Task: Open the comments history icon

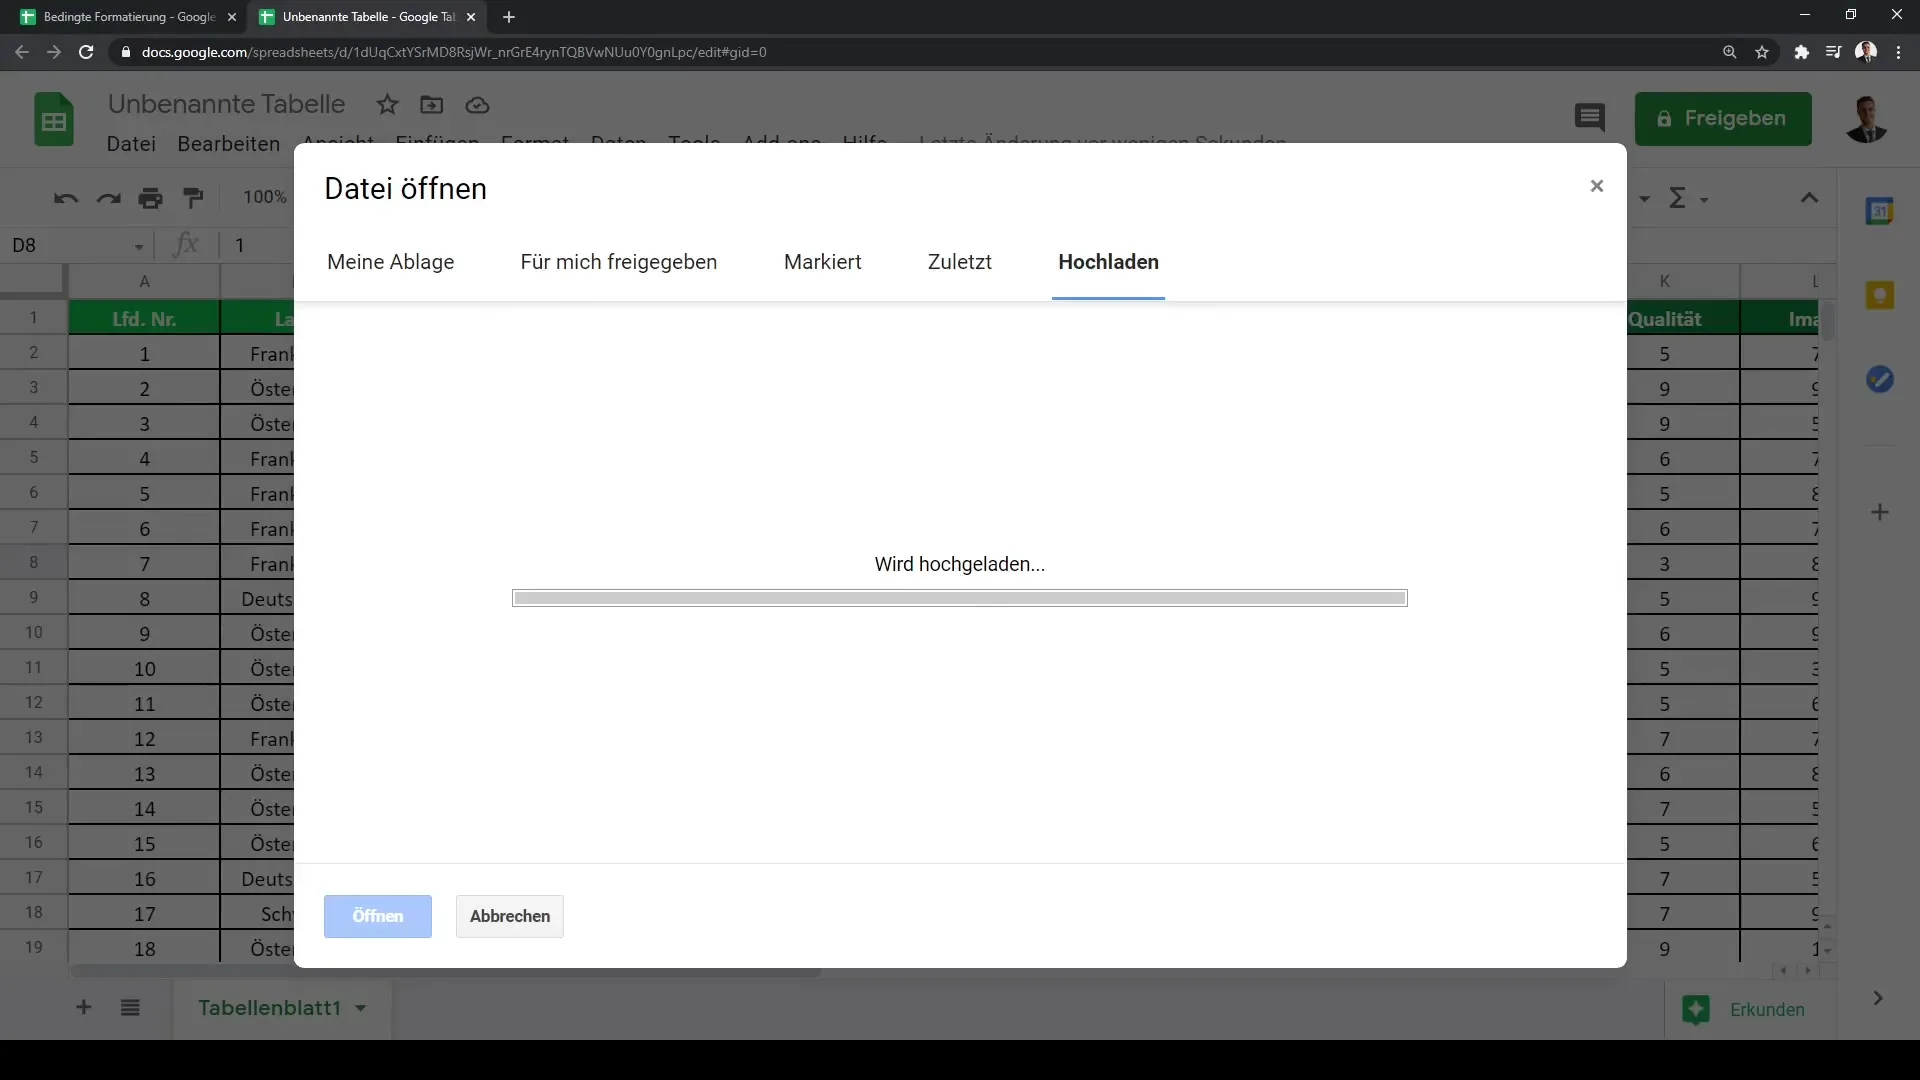Action: [1589, 118]
